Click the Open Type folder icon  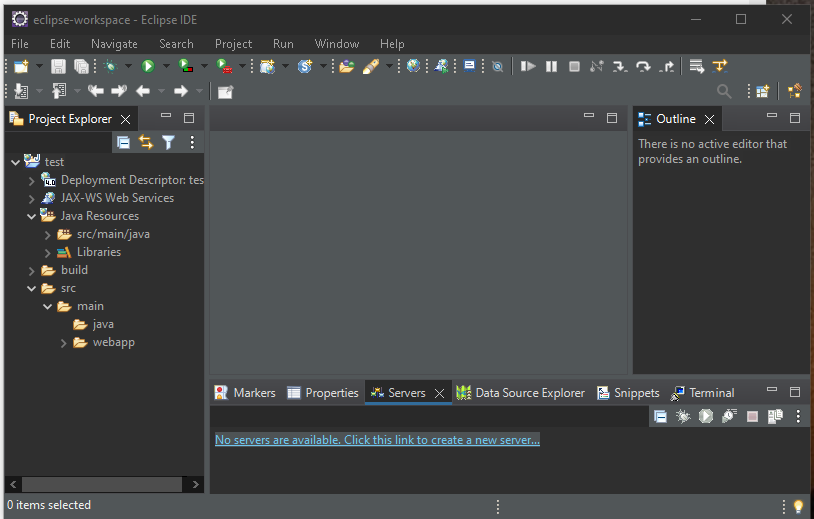point(347,66)
